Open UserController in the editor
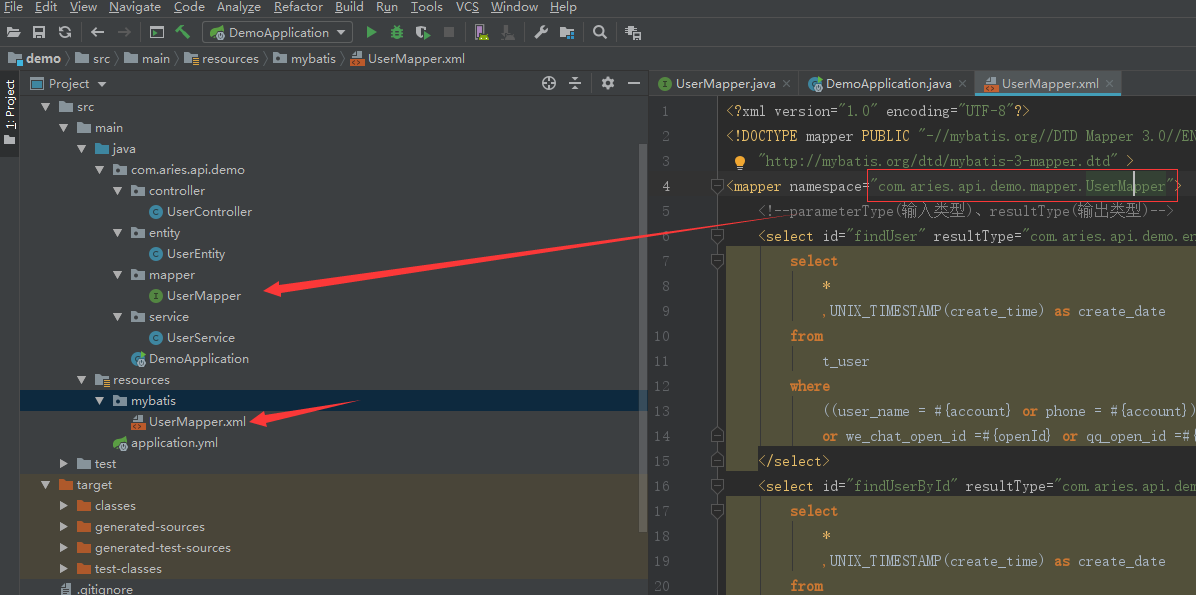Screen dimensions: 1196x595 211,211
